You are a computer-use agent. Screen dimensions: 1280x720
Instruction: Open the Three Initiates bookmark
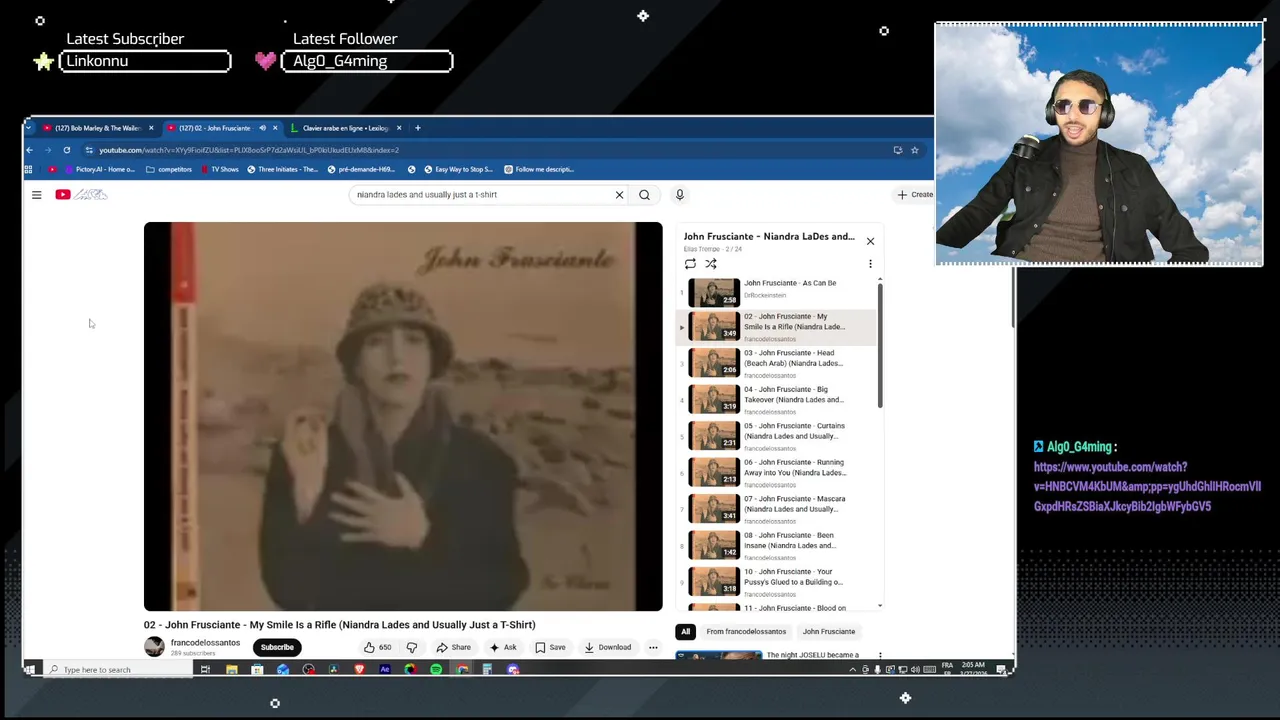tap(282, 169)
